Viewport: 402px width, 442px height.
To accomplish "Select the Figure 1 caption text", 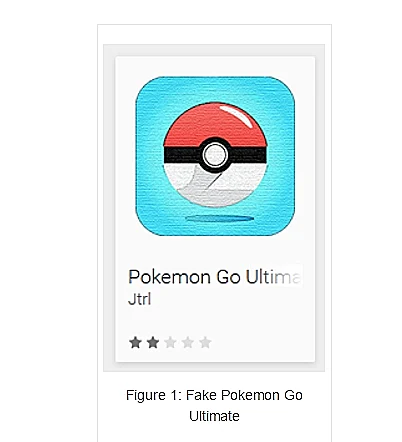I will pyautogui.click(x=214, y=405).
